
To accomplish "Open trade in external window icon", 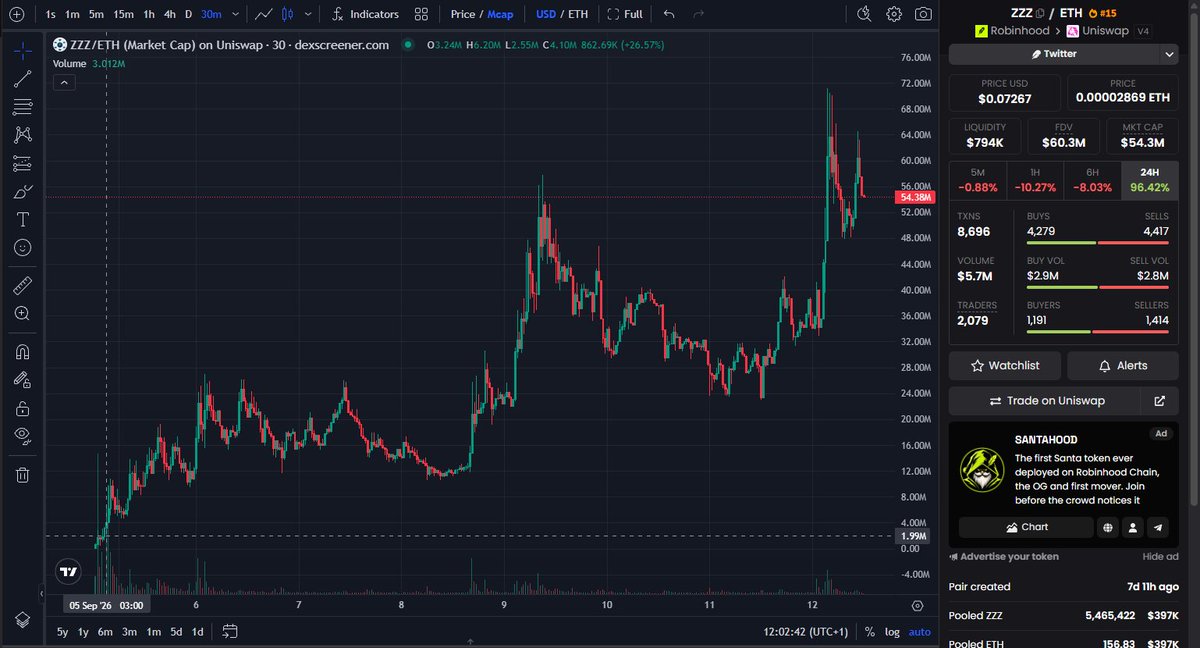I will point(1160,401).
